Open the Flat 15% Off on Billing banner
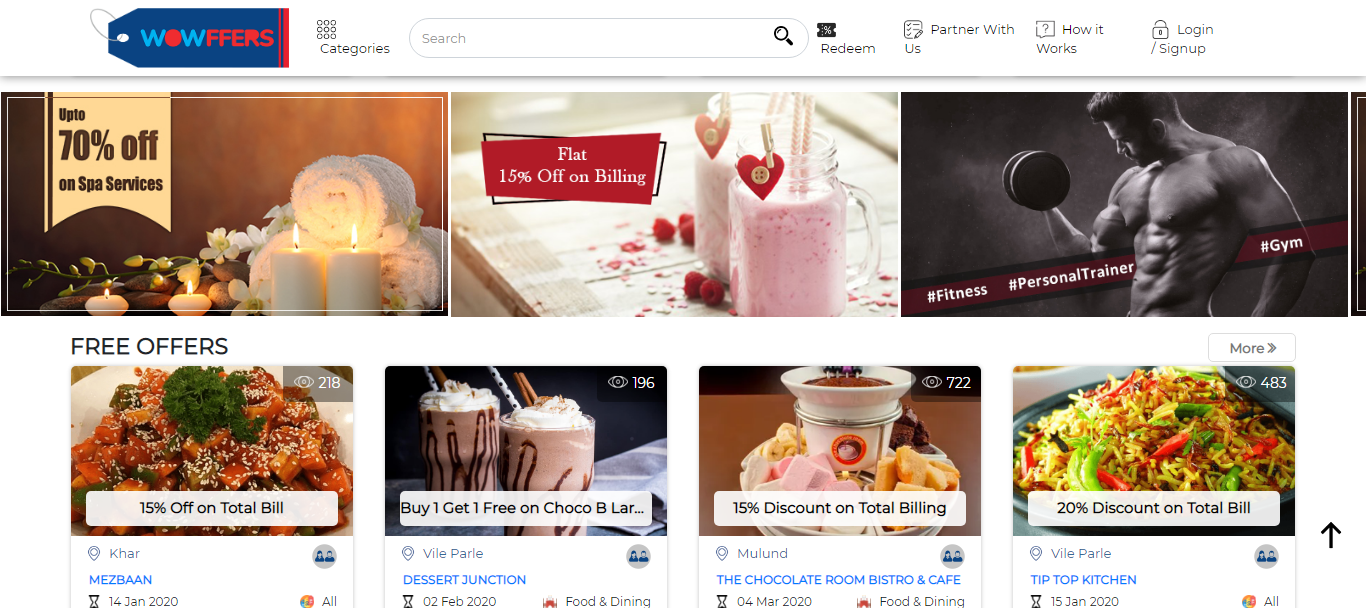 (674, 204)
